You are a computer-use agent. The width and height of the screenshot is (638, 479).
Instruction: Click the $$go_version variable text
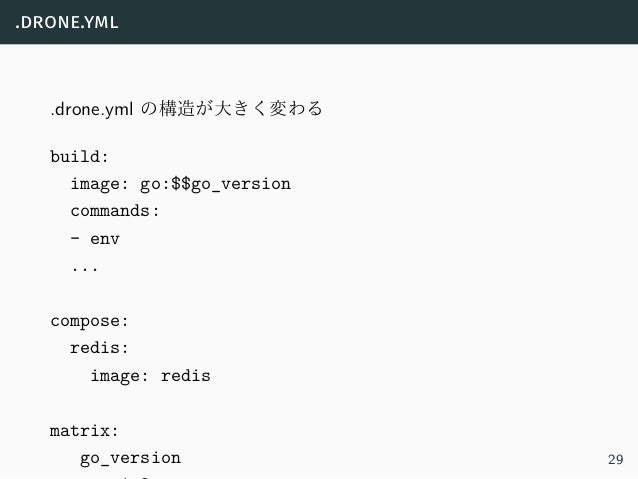pos(231,184)
